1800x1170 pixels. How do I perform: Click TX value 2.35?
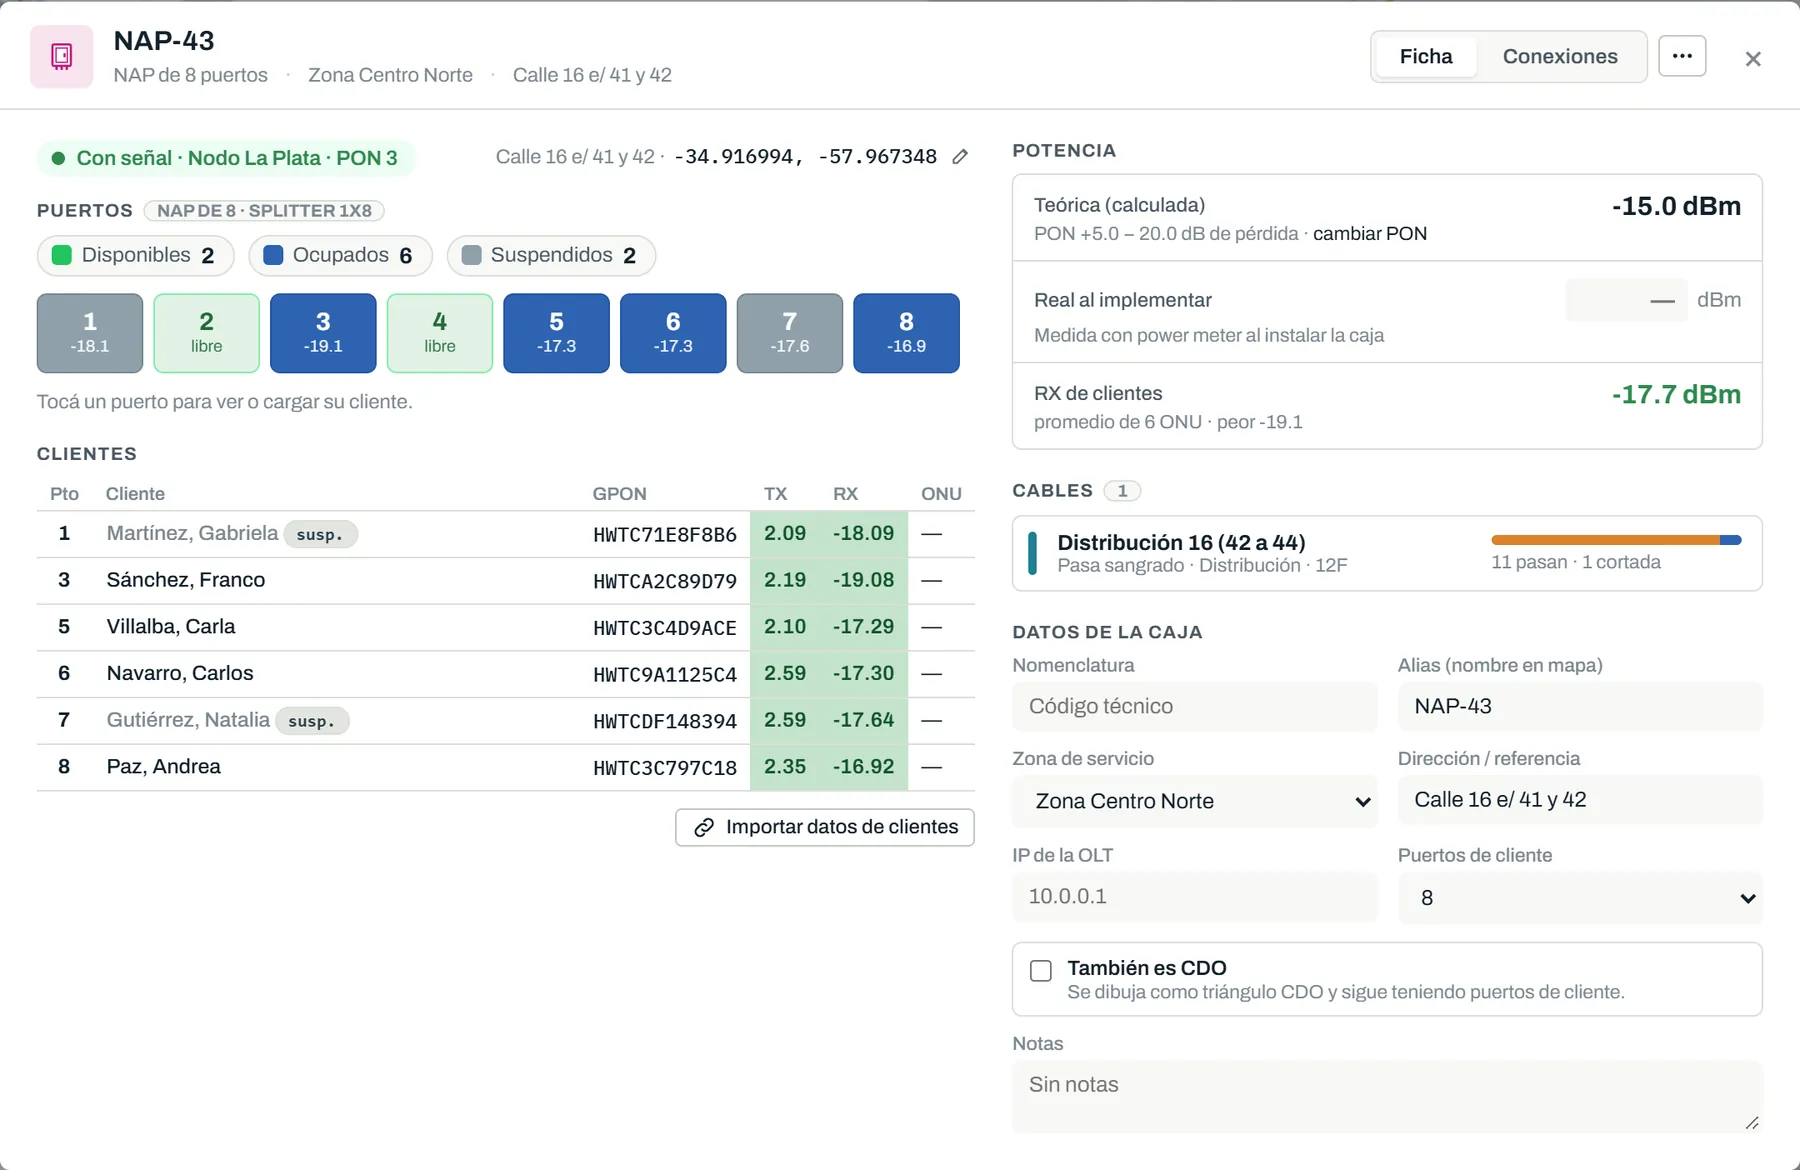[785, 767]
